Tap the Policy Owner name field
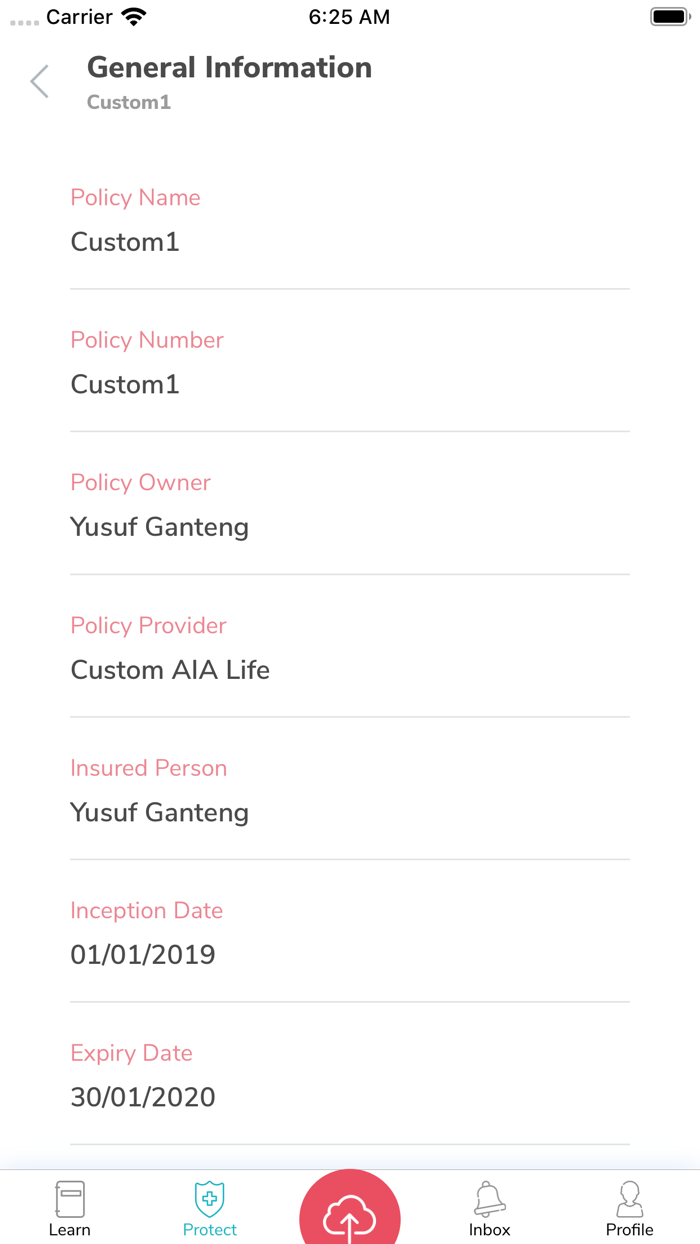Image resolution: width=700 pixels, height=1244 pixels. pyautogui.click(x=160, y=527)
